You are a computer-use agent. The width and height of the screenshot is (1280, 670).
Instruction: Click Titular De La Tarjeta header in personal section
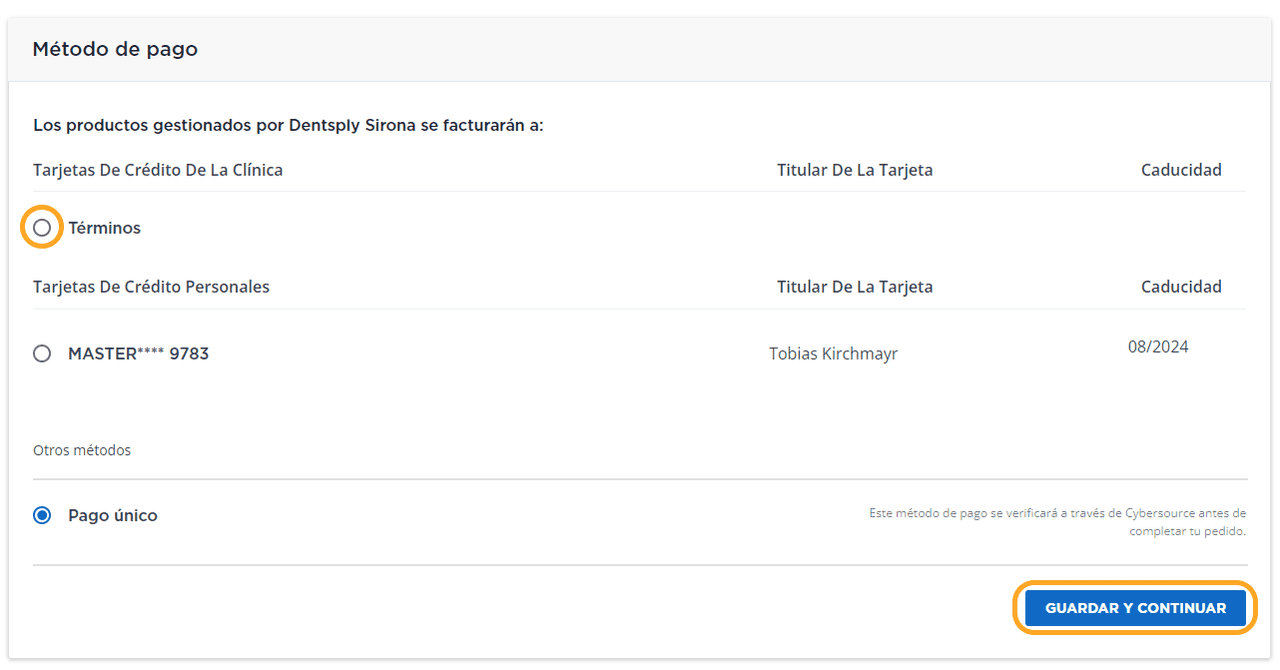pos(854,287)
